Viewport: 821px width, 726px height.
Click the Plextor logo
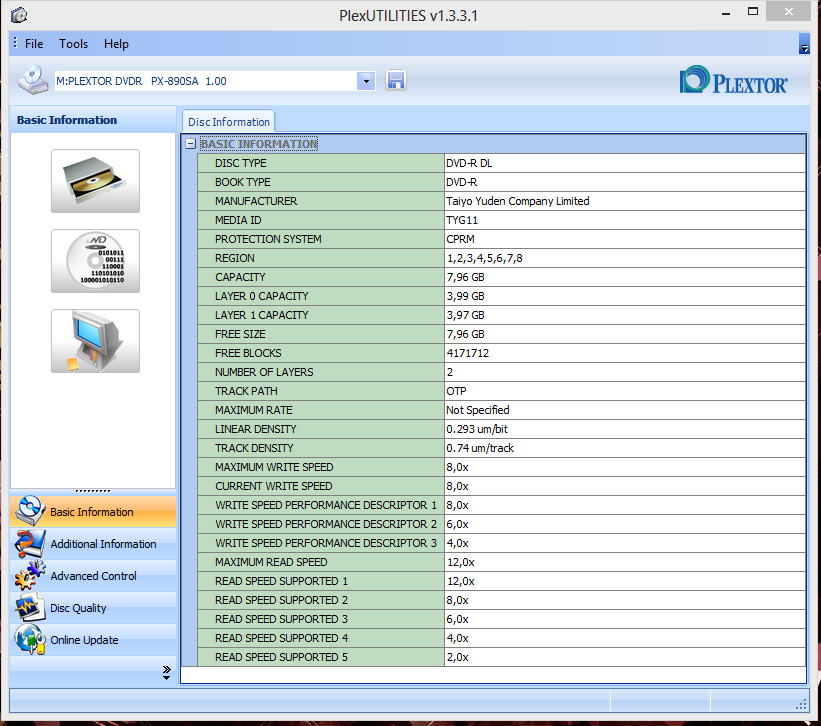click(733, 81)
